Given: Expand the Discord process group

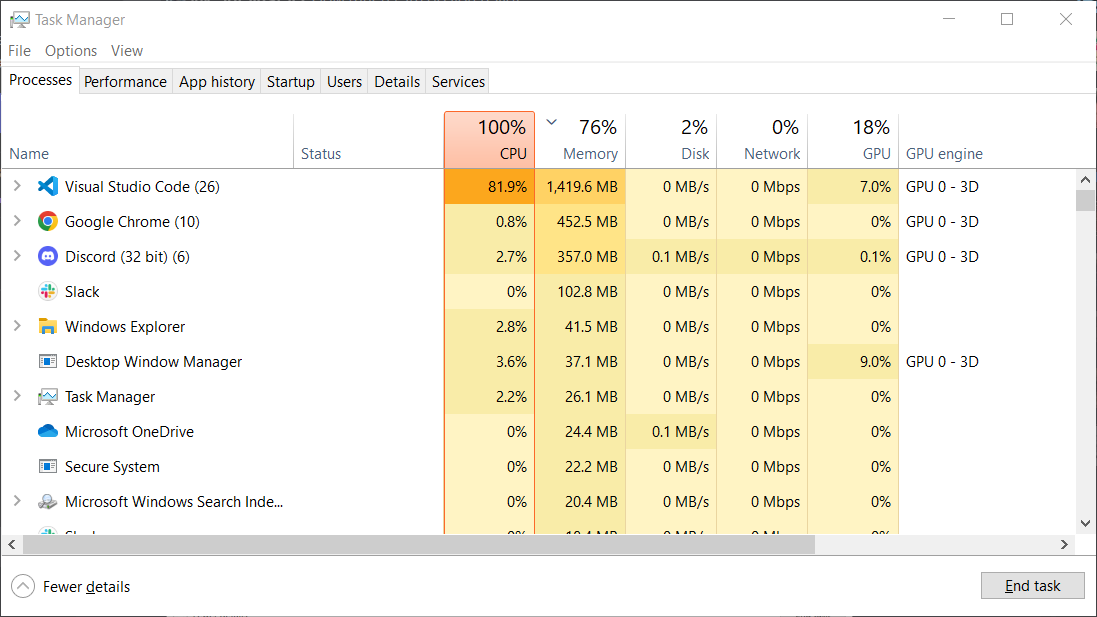Looking at the screenshot, I should pyautogui.click(x=17, y=256).
